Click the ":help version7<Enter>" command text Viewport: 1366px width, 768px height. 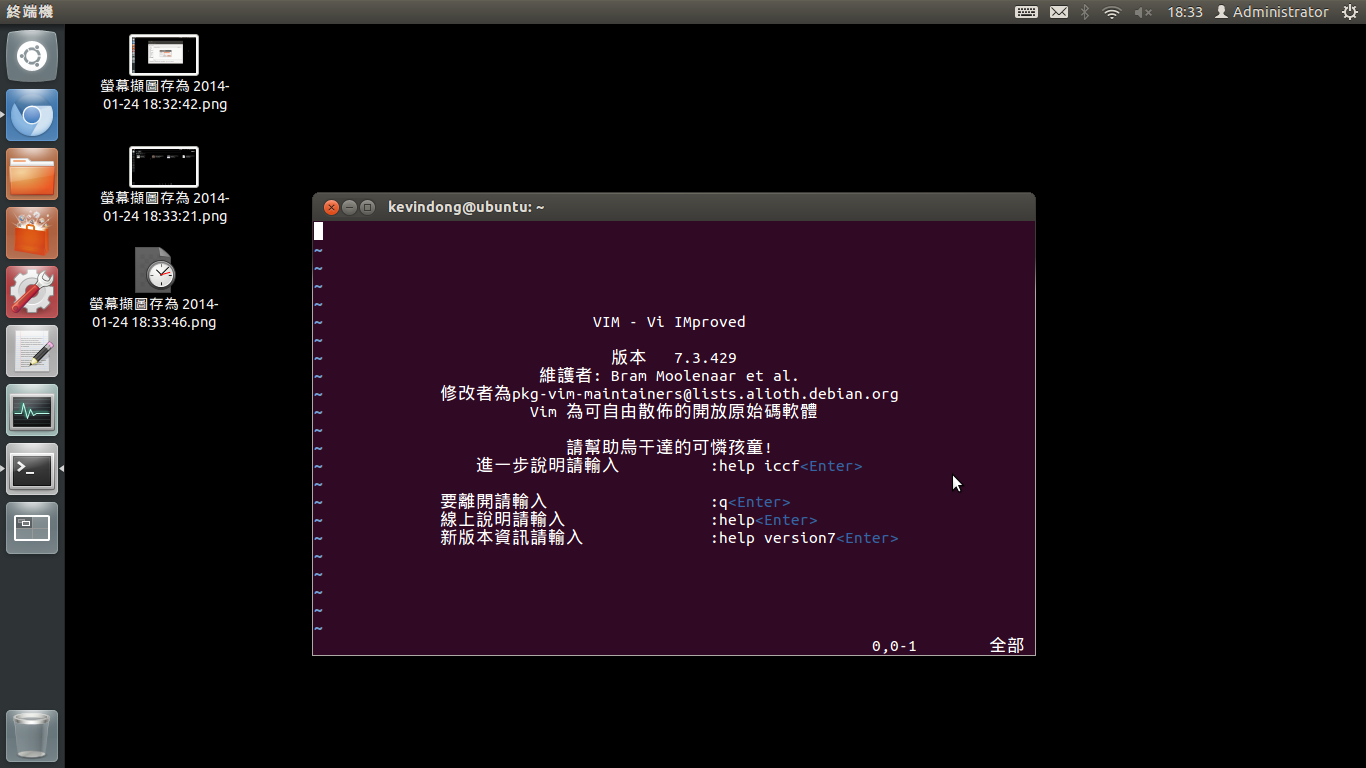tap(804, 538)
